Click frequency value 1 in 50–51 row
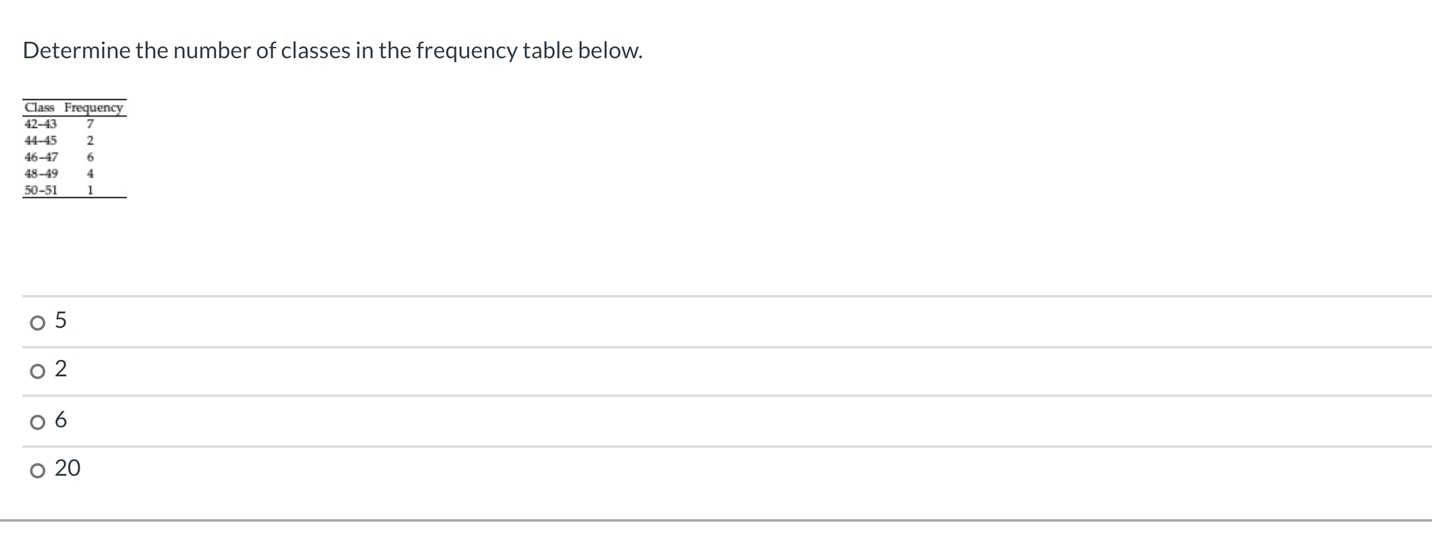 coord(90,190)
